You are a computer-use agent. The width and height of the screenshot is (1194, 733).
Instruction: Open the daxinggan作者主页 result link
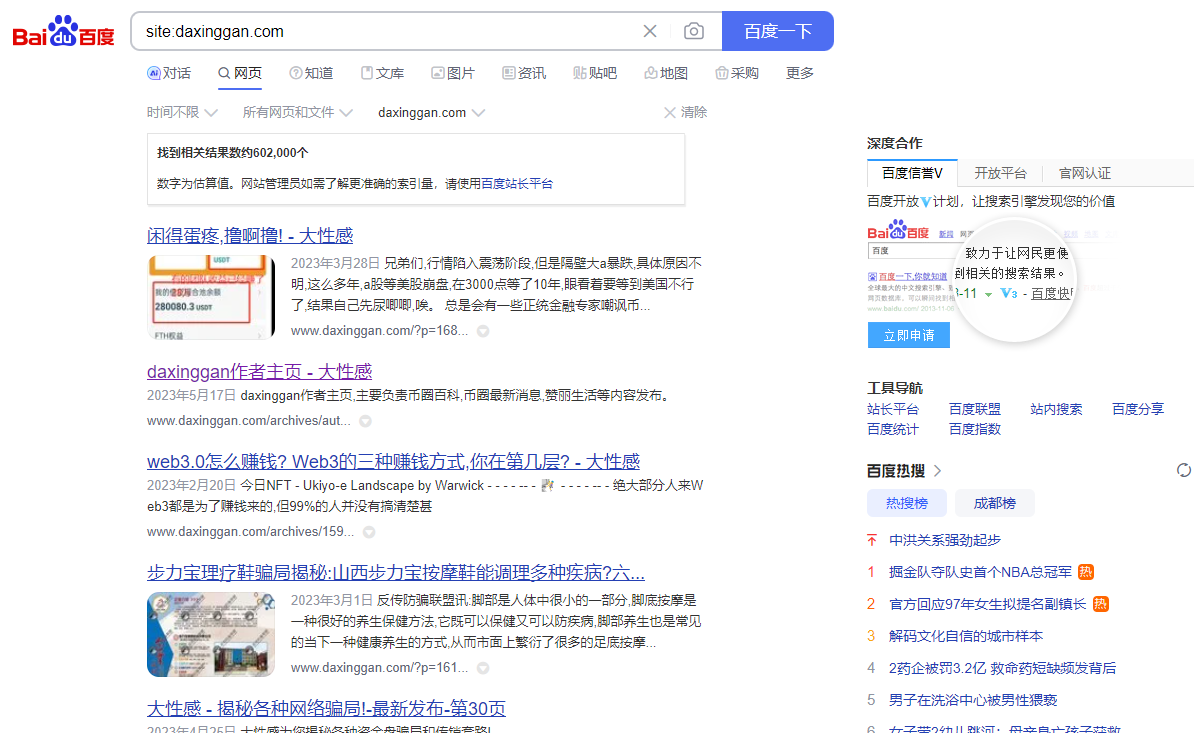coord(259,371)
